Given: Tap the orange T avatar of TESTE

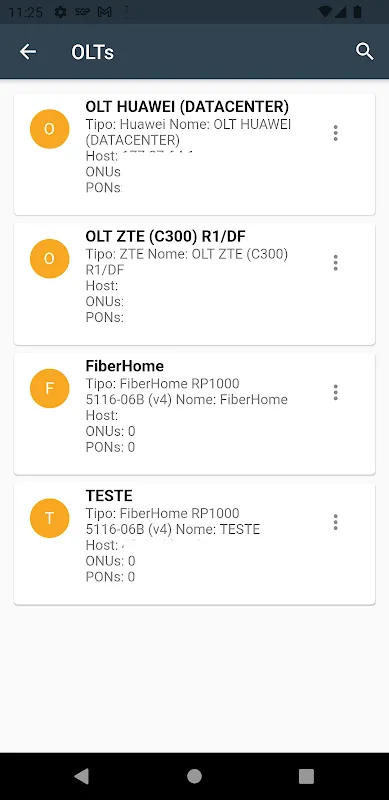Looking at the screenshot, I should click(50, 518).
